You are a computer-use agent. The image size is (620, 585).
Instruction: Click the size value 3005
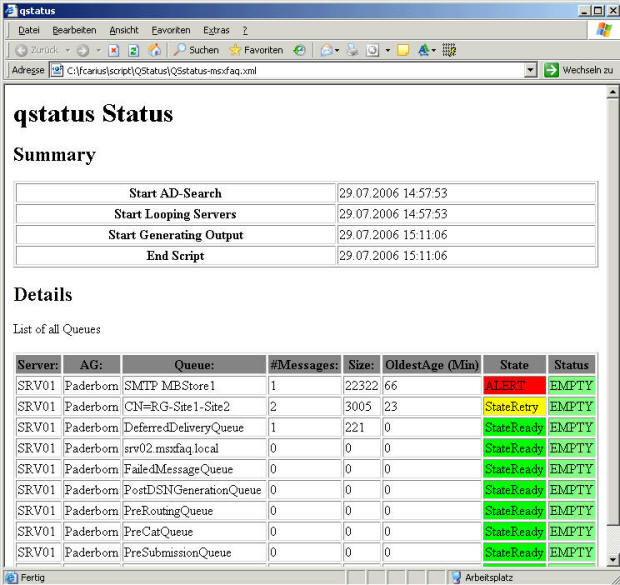click(358, 407)
